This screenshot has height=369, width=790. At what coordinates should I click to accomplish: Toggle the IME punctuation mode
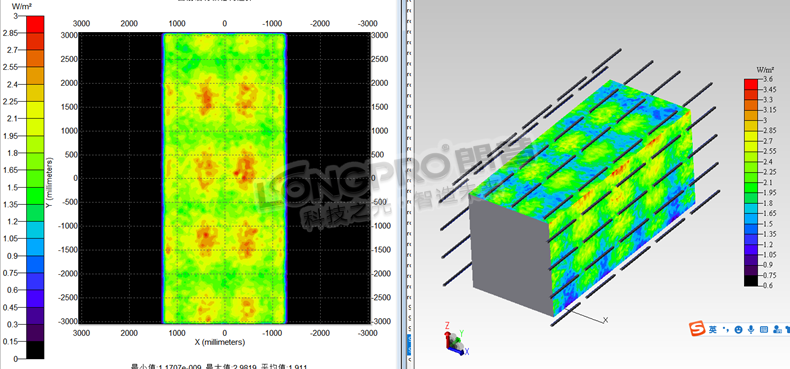pyautogui.click(x=726, y=330)
